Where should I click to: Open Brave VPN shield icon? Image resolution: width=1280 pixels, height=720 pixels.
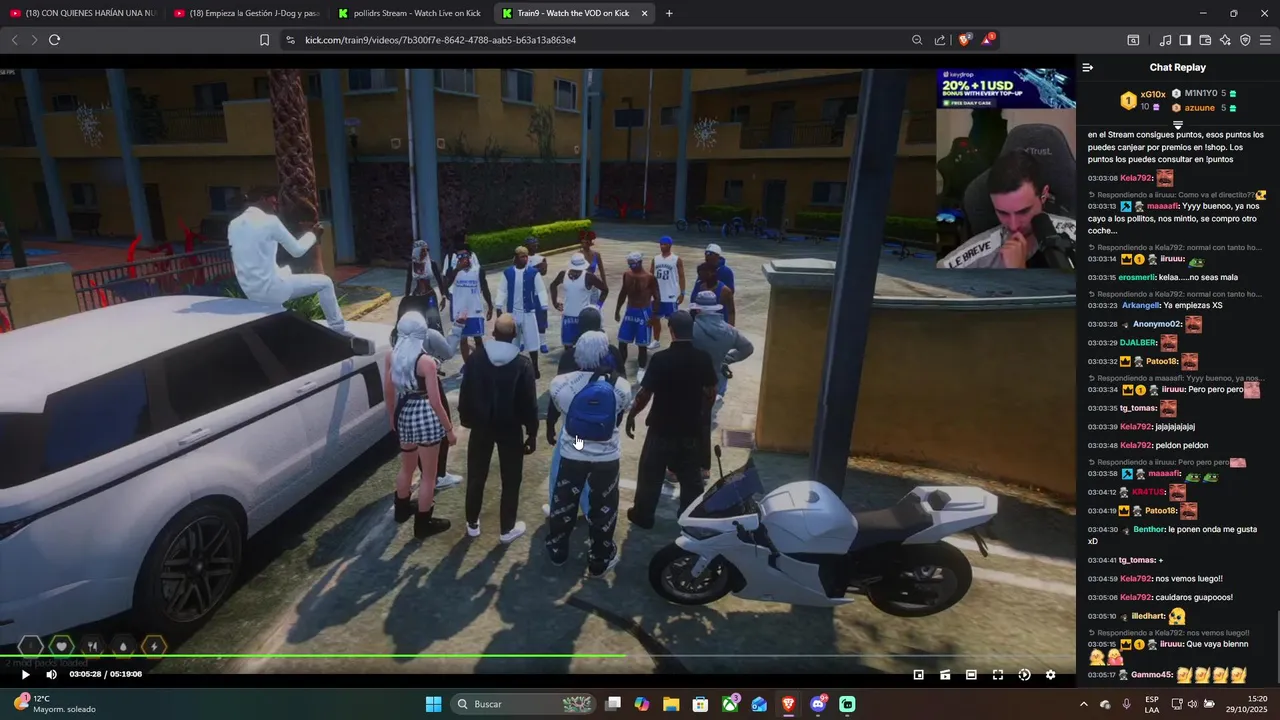(1245, 40)
